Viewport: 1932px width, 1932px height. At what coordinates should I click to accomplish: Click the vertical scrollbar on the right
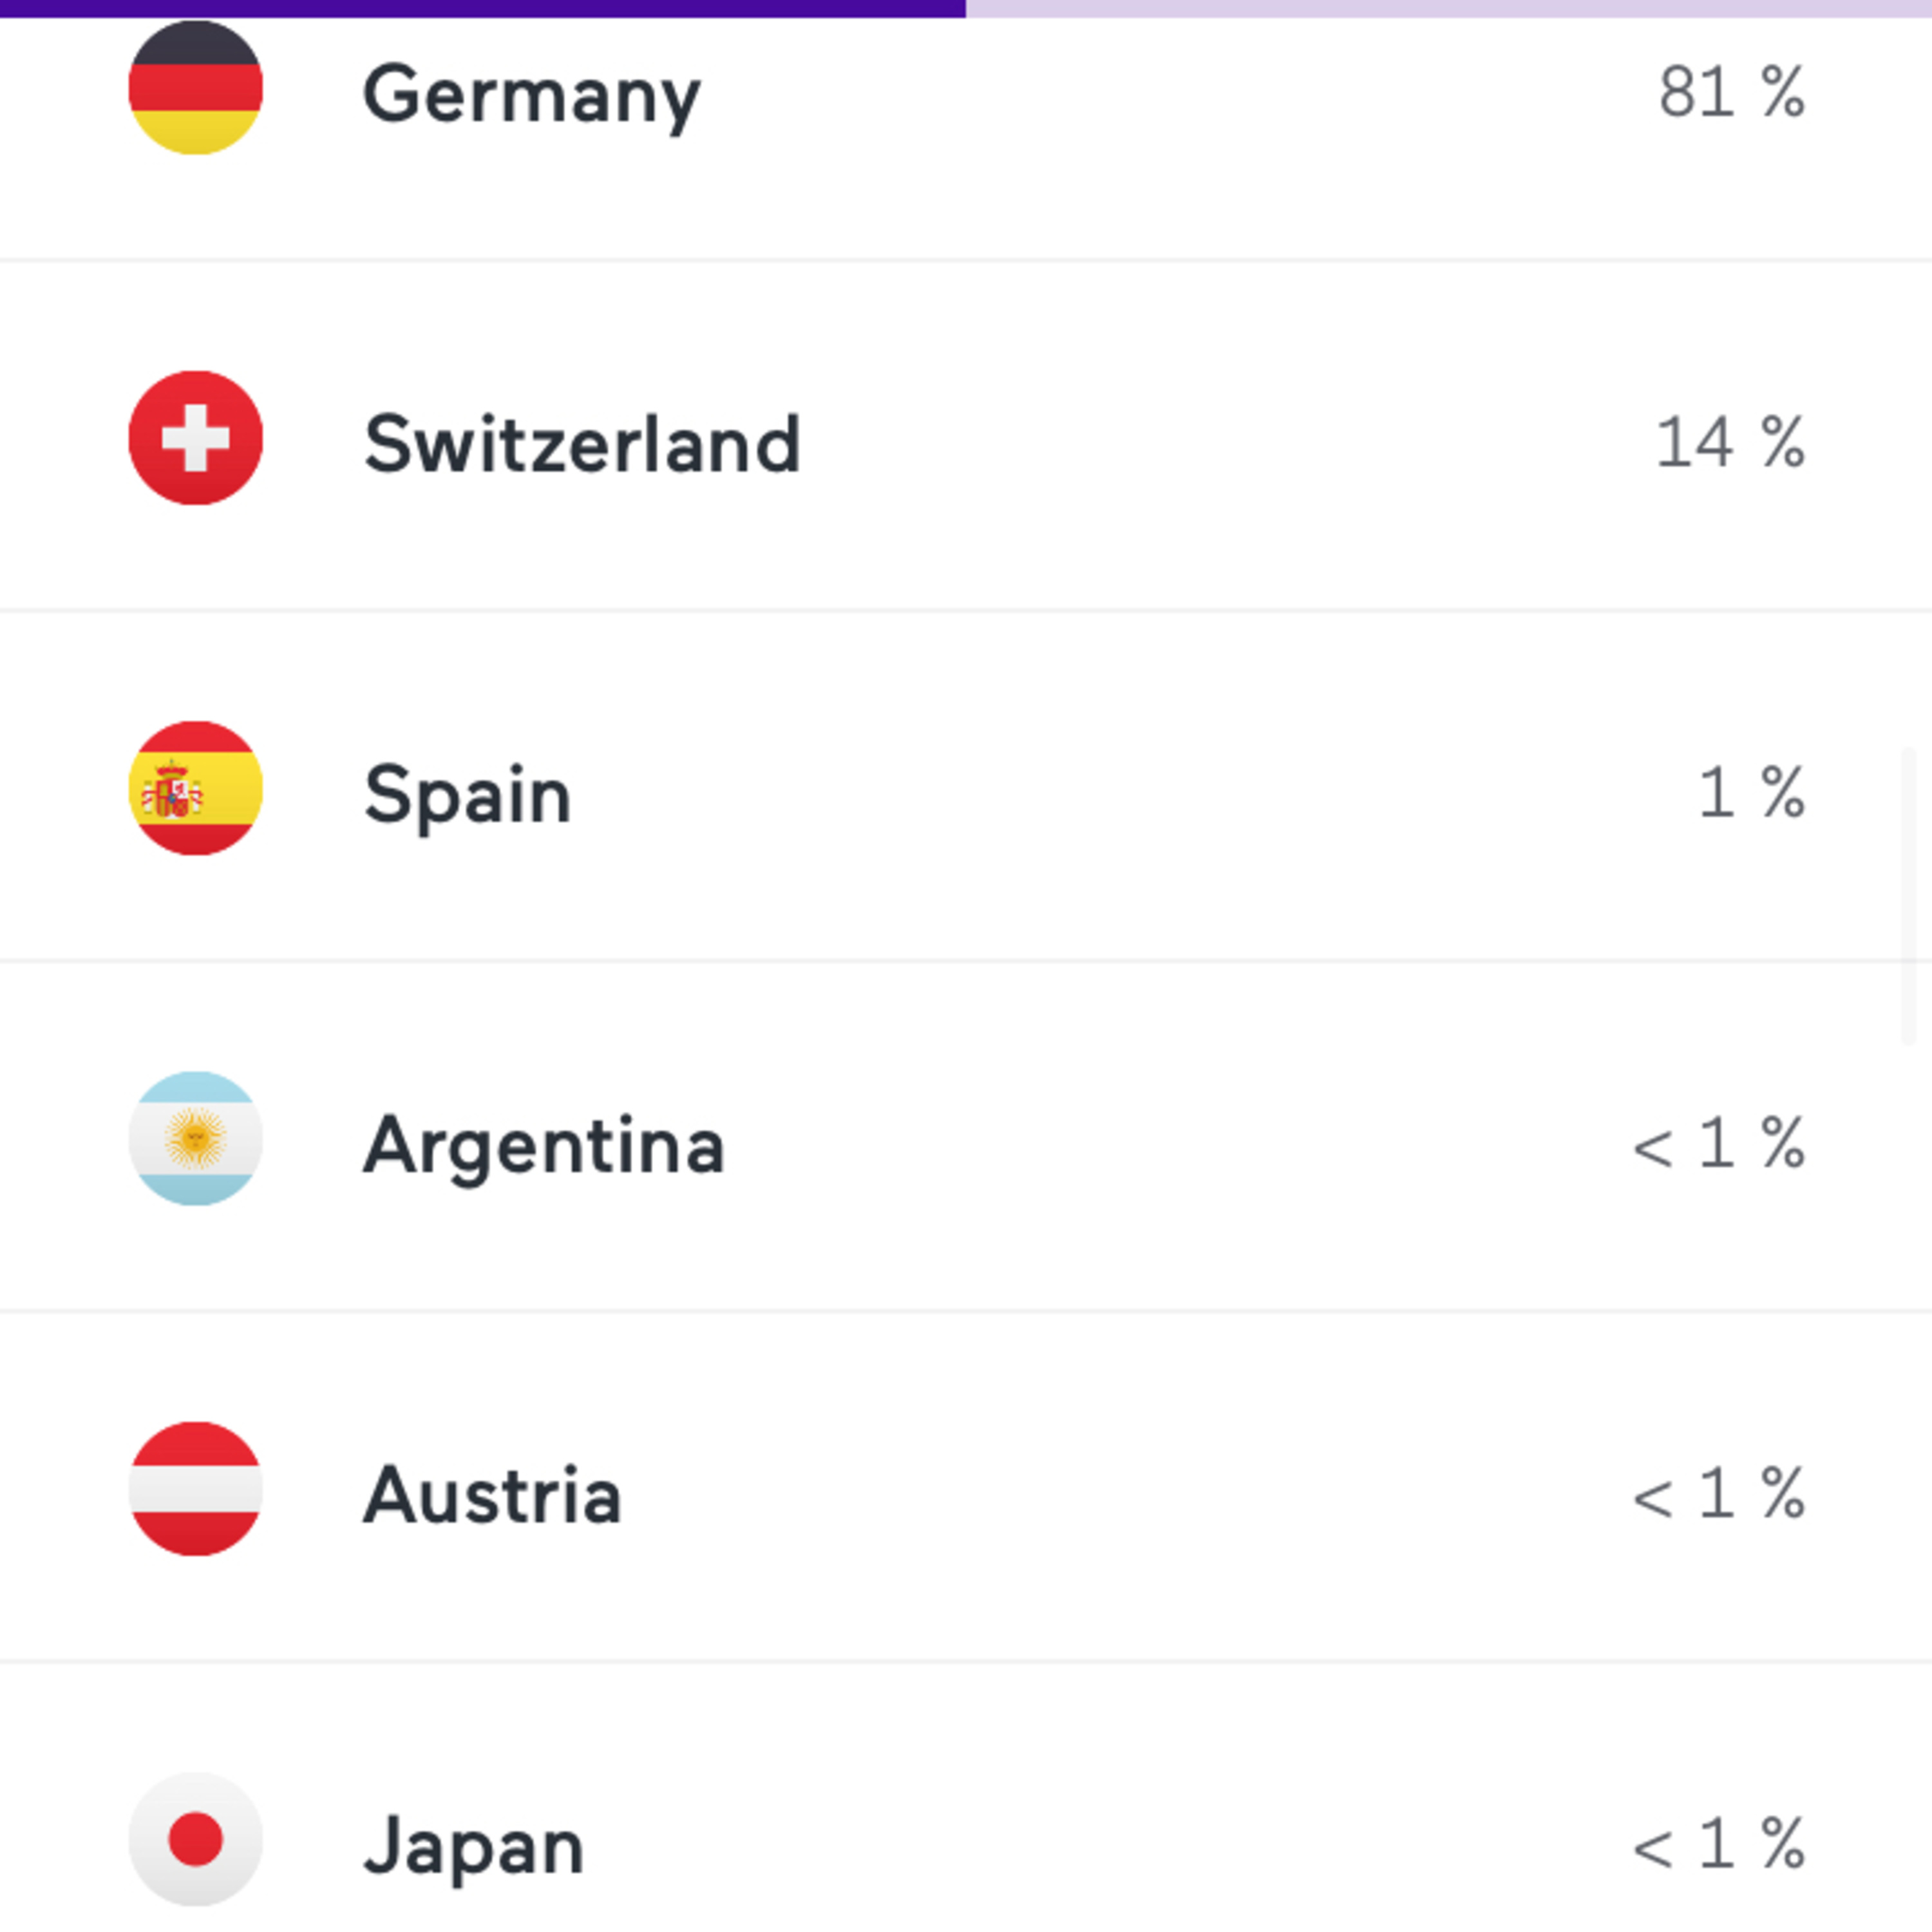click(x=1908, y=895)
